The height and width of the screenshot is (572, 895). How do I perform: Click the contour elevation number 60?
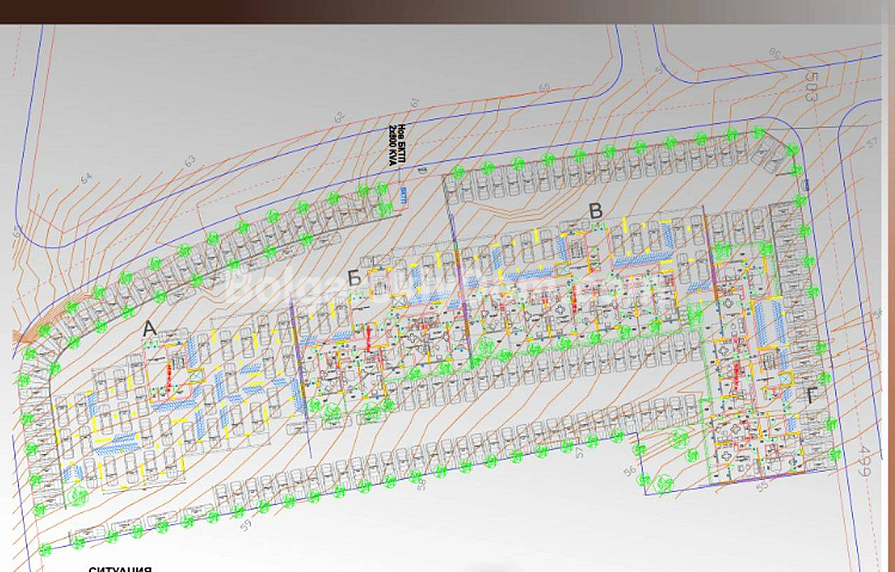(544, 88)
